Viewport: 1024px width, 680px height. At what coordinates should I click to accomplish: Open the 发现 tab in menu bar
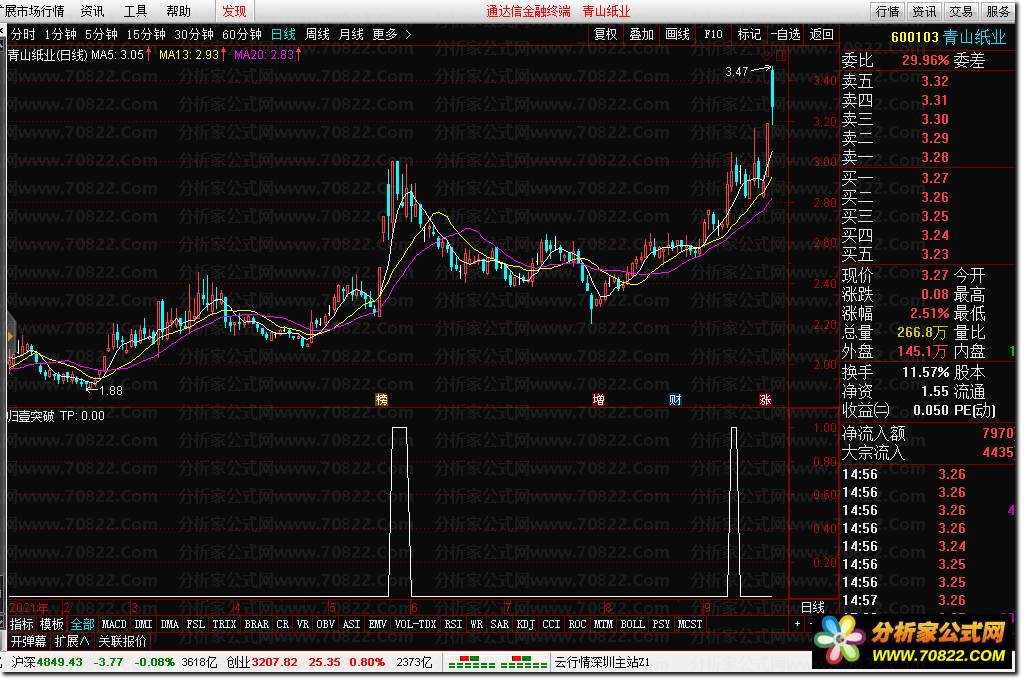point(234,12)
